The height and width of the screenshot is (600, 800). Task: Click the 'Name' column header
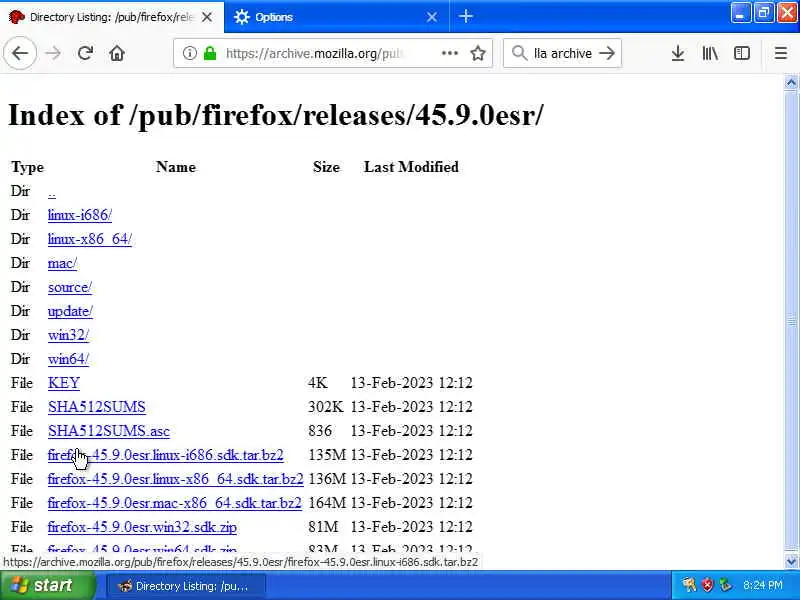click(x=176, y=167)
